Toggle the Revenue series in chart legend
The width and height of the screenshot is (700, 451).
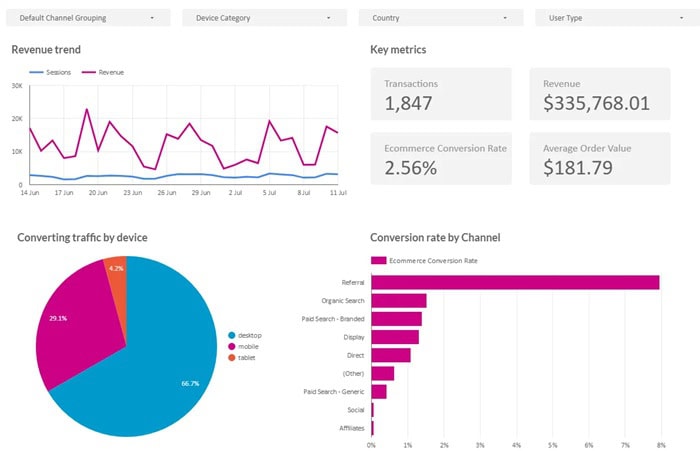(x=103, y=72)
